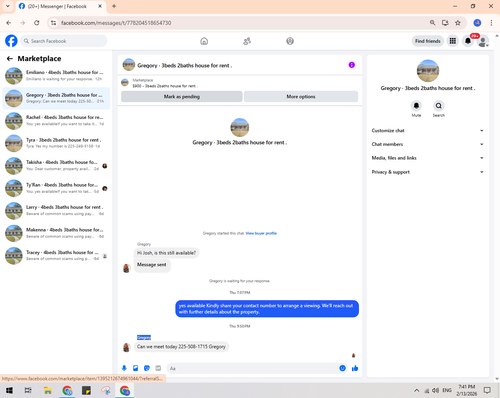Open the $900 Marketplace listing banner

pos(239,83)
